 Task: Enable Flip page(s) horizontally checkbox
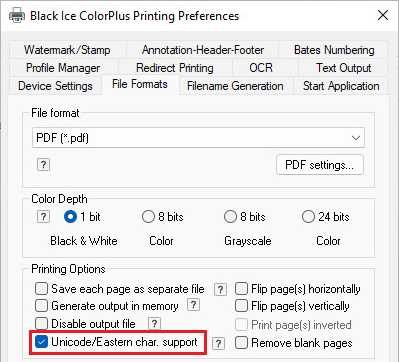241,289
